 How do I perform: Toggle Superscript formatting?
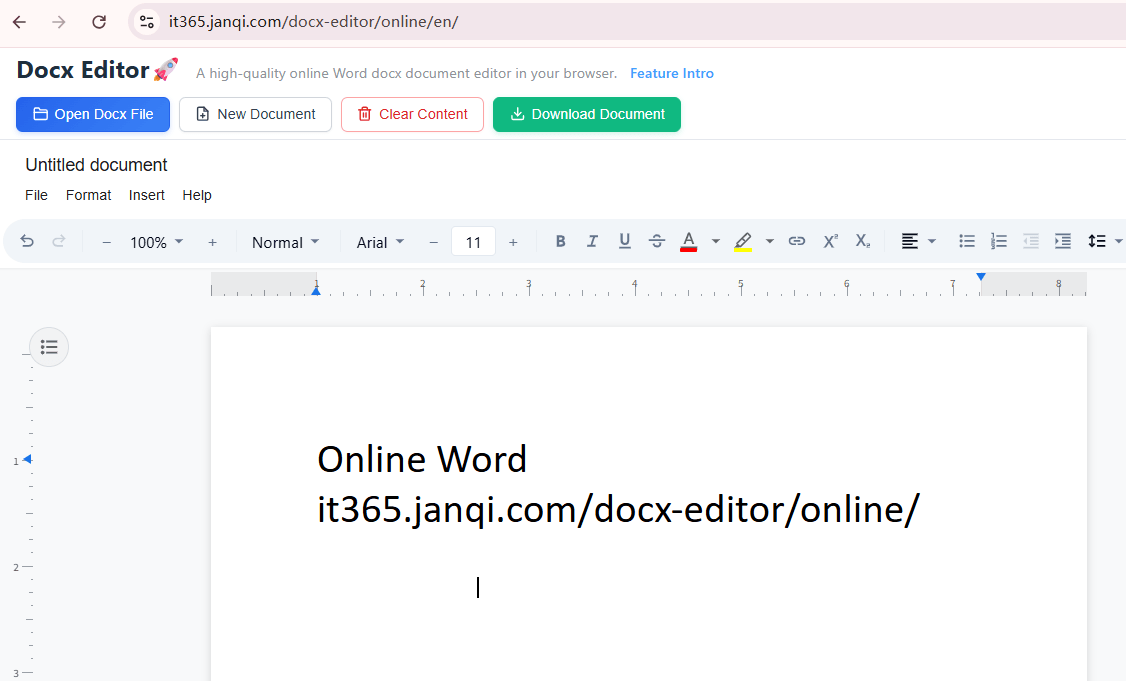[x=830, y=241]
